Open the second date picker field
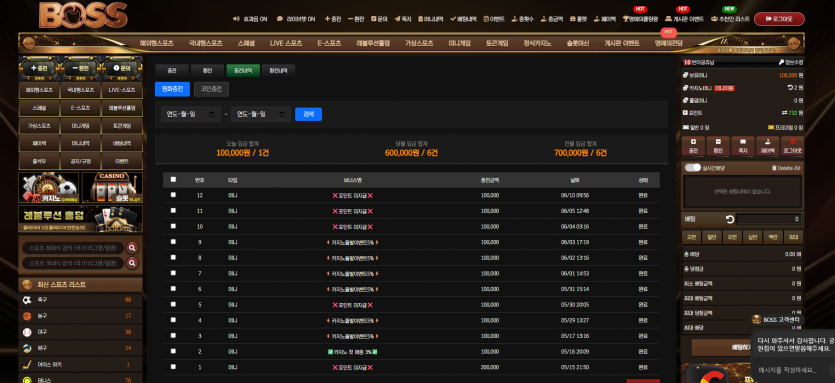The image size is (835, 383). point(261,114)
